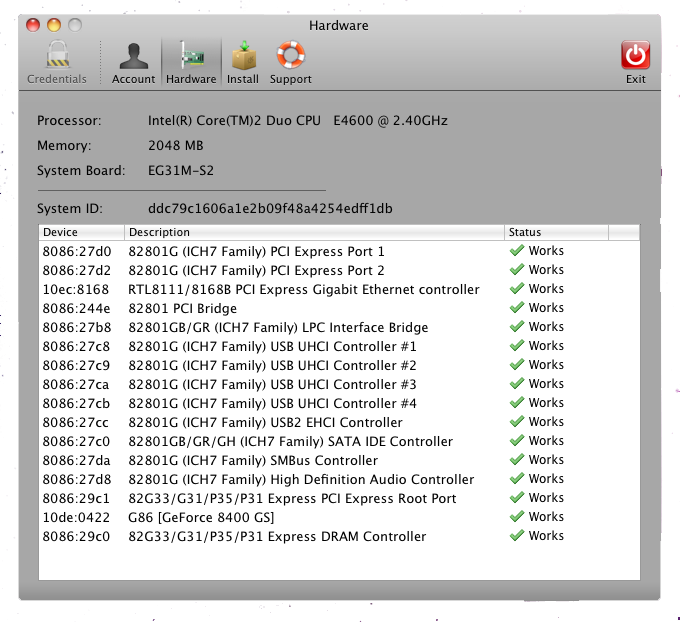Click the SMBus Controller description
The image size is (680, 622).
point(253,461)
